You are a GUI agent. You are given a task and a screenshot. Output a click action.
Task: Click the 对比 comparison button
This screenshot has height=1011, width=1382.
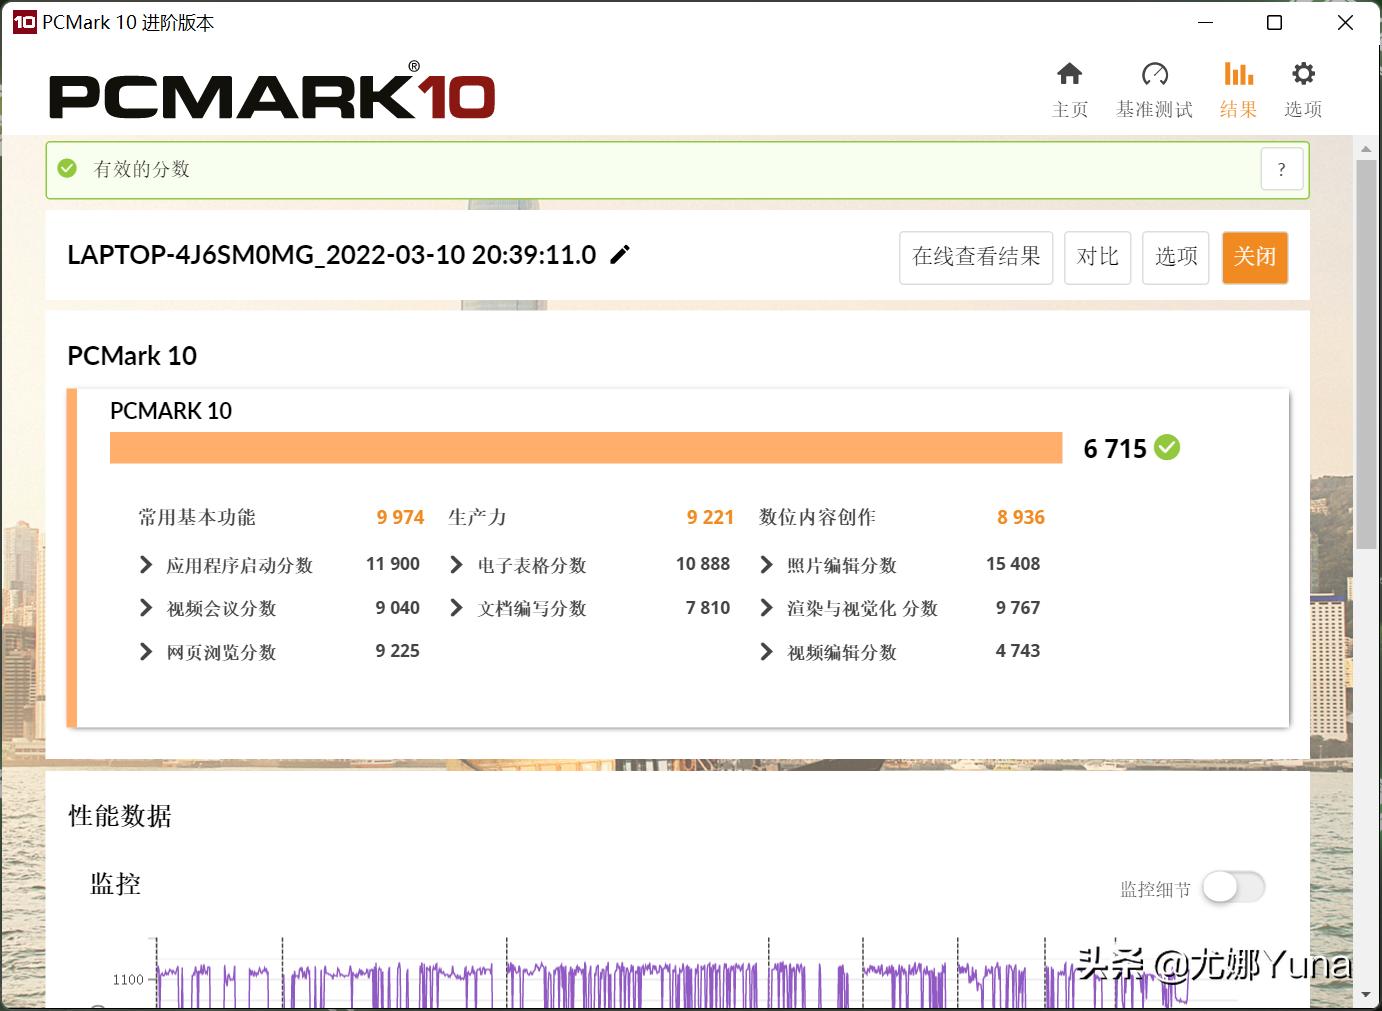pos(1097,257)
